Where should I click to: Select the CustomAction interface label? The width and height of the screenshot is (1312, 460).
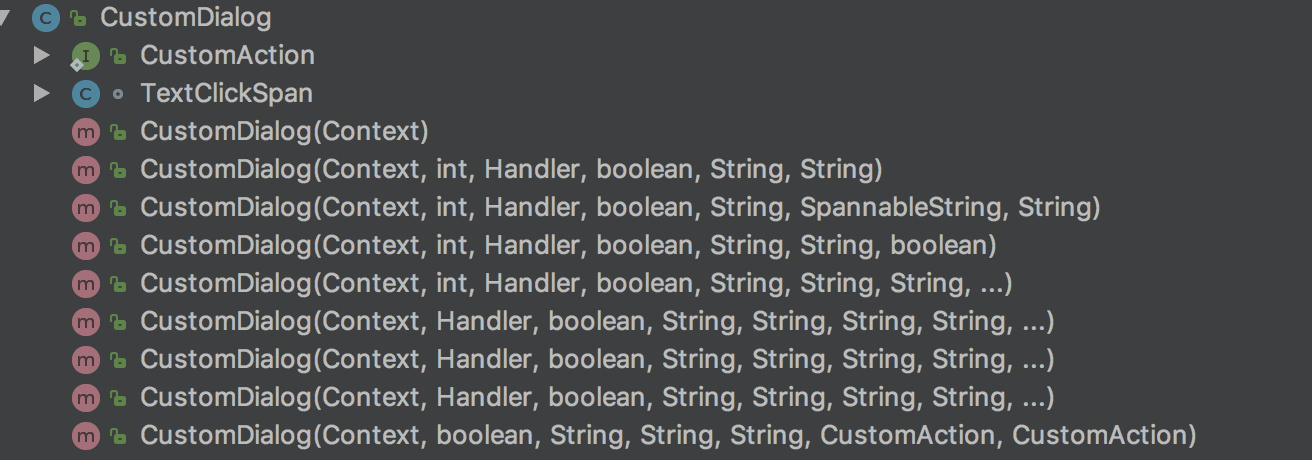coord(227,55)
